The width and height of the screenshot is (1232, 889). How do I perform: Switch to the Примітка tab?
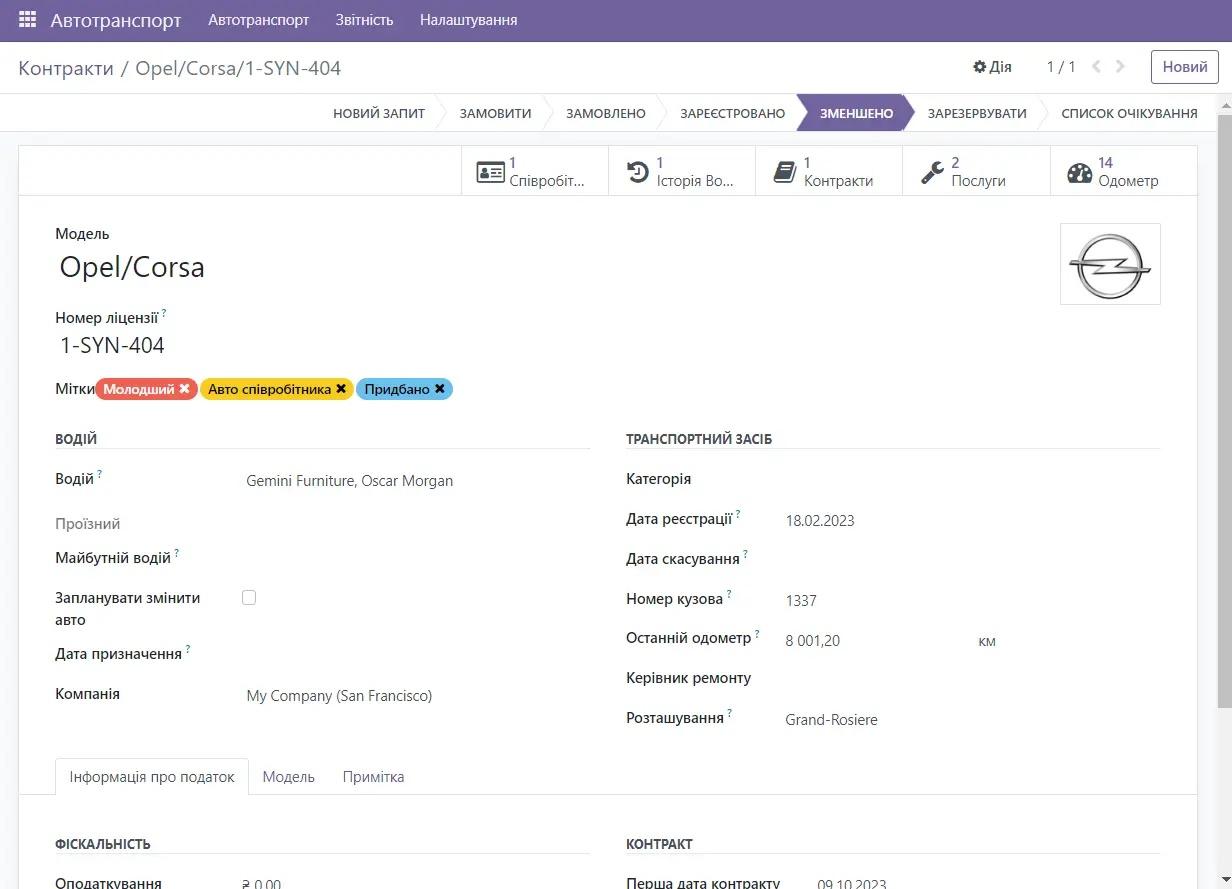tap(373, 777)
